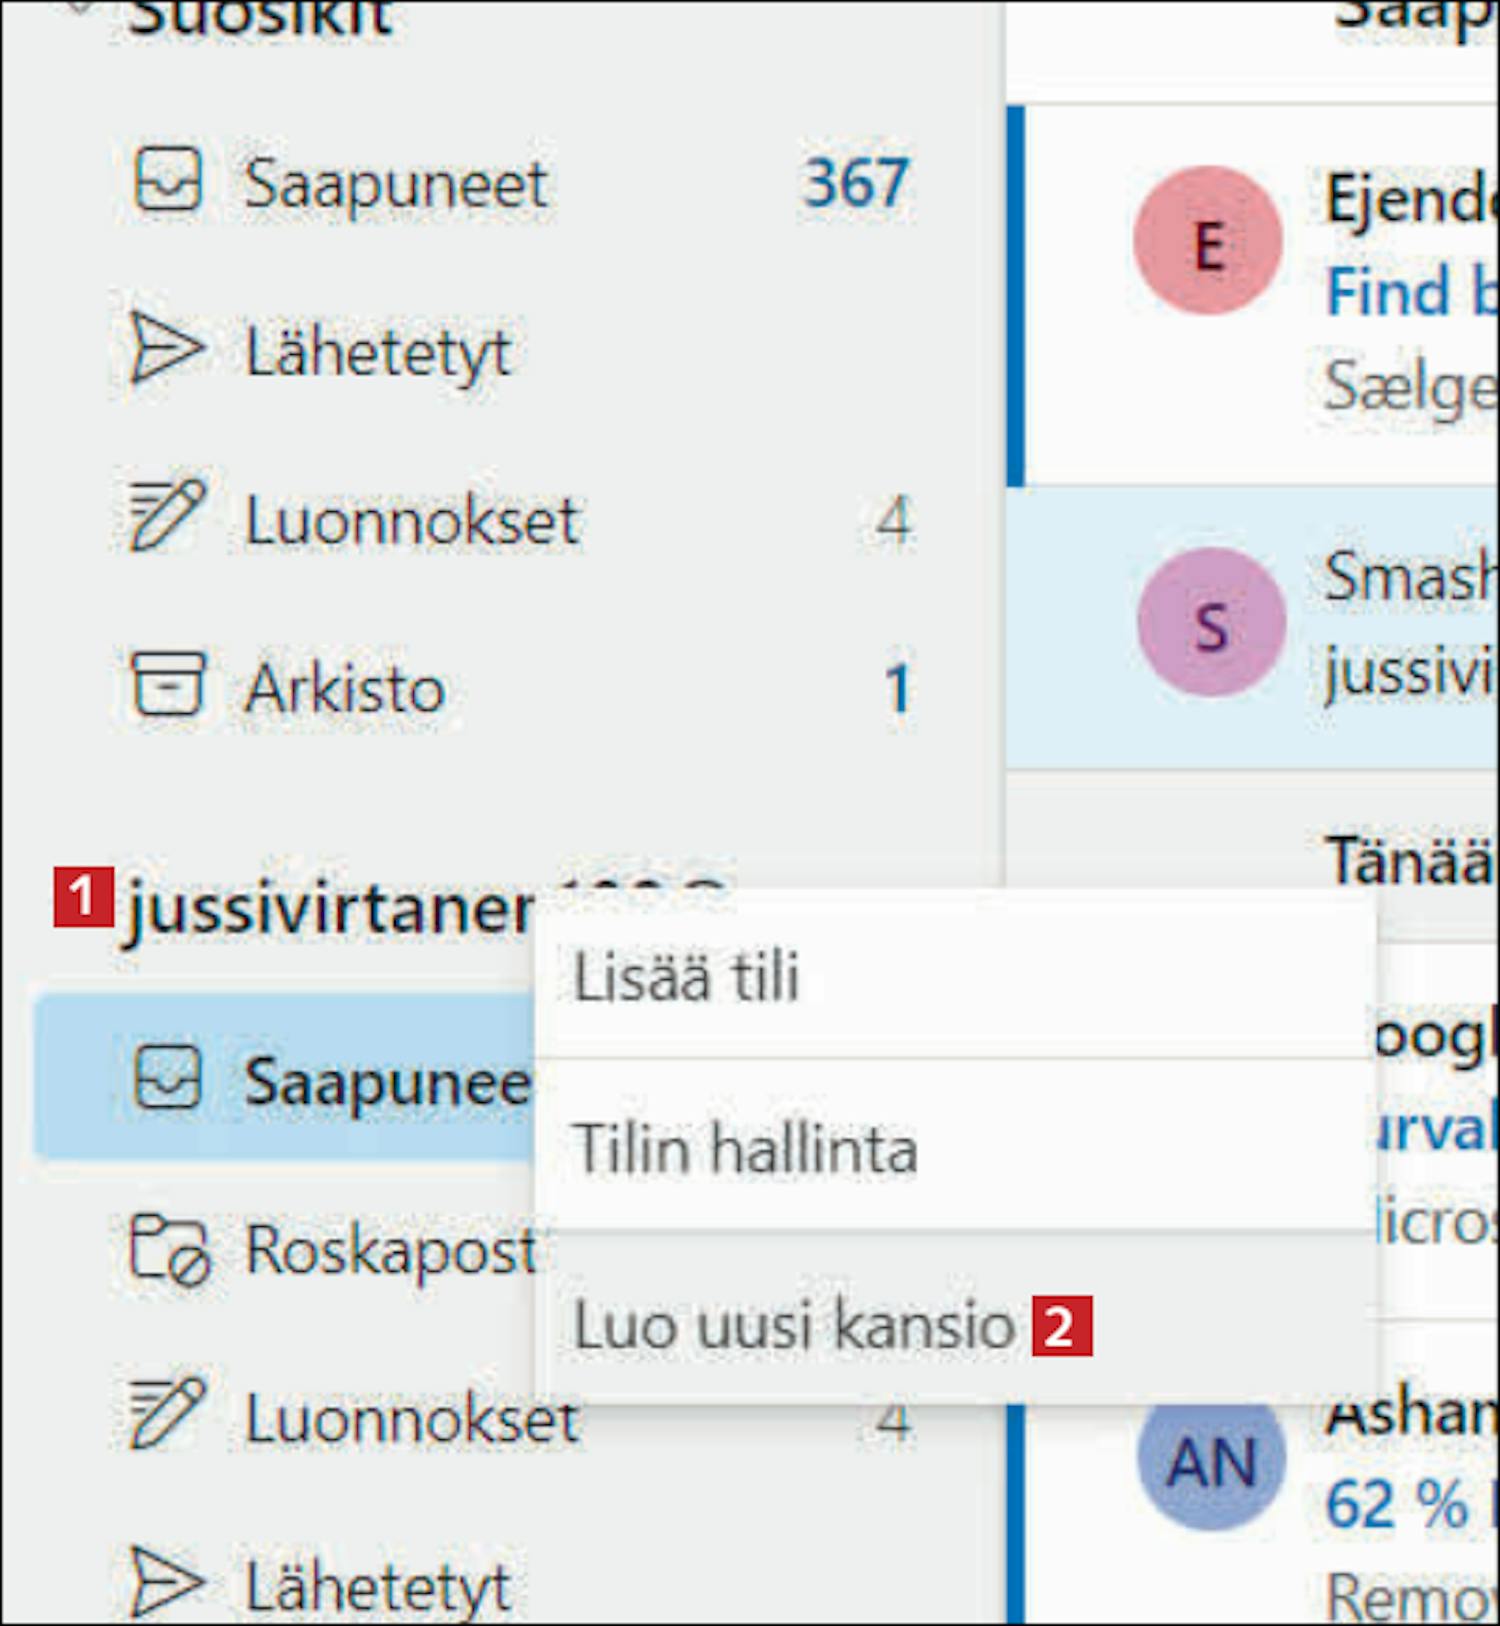
Task: Click the Roskaposti junk folder icon
Action: point(169,1250)
